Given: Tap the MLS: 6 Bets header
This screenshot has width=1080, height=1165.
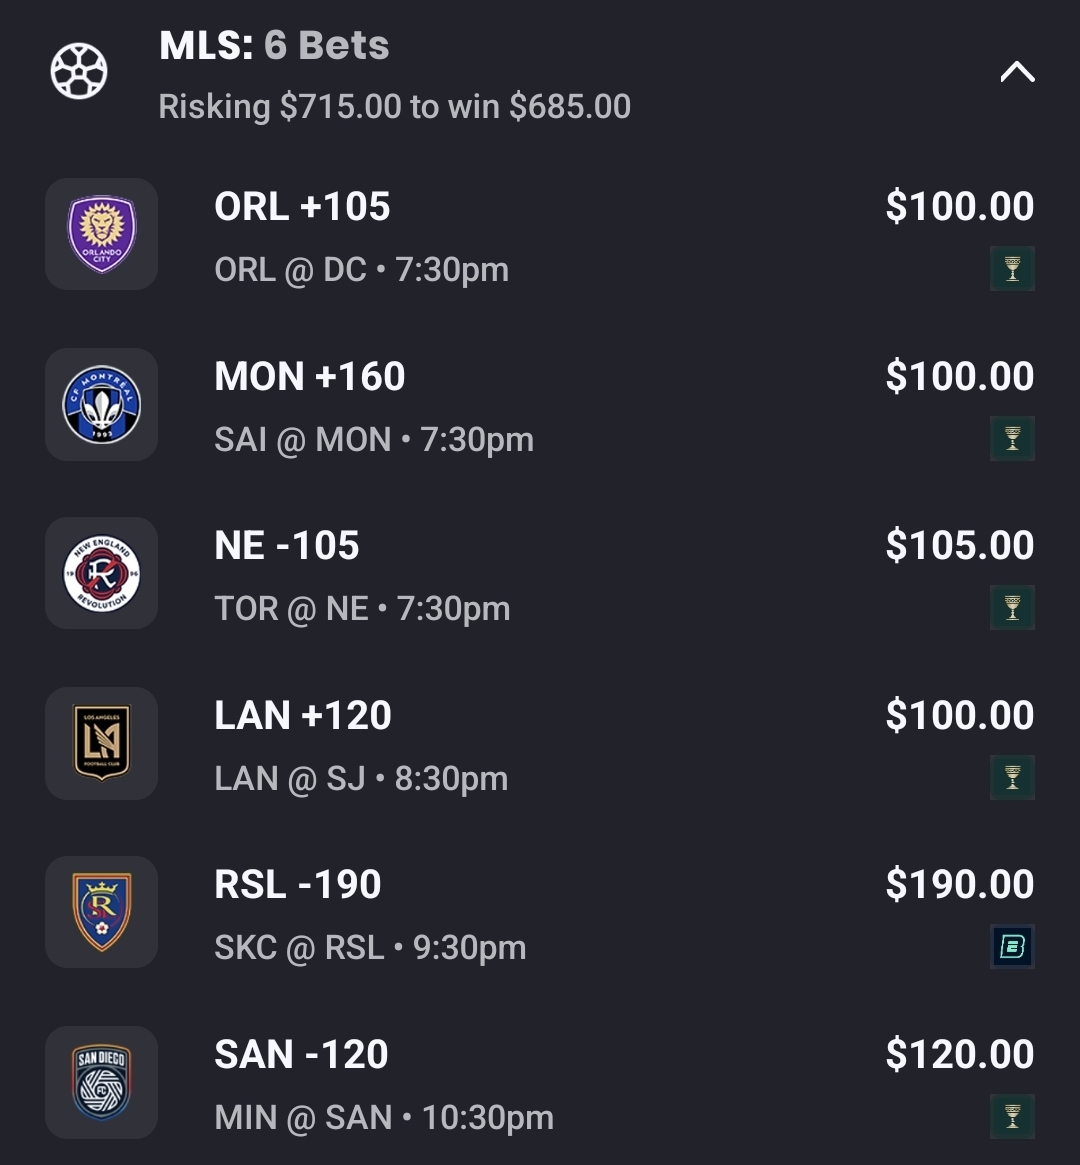Looking at the screenshot, I should pyautogui.click(x=274, y=46).
